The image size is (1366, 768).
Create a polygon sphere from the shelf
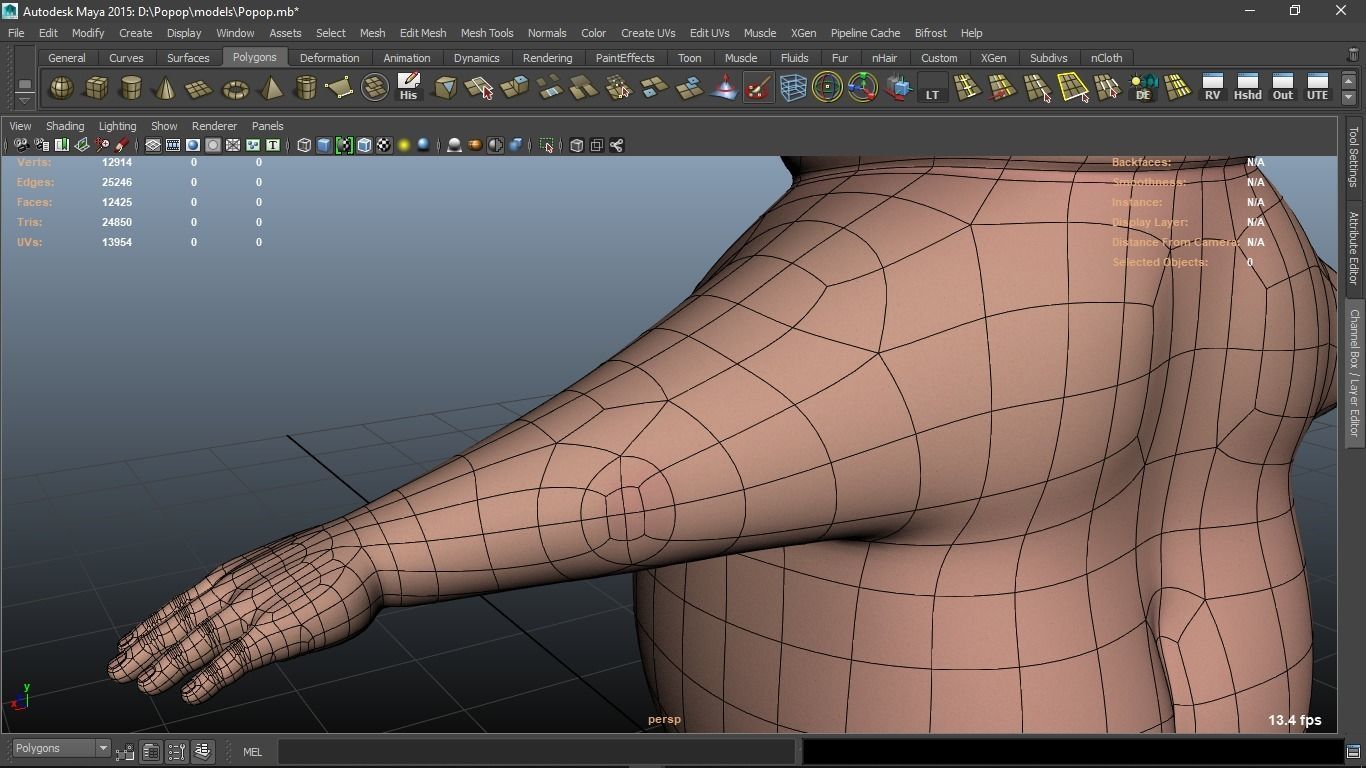tap(61, 88)
